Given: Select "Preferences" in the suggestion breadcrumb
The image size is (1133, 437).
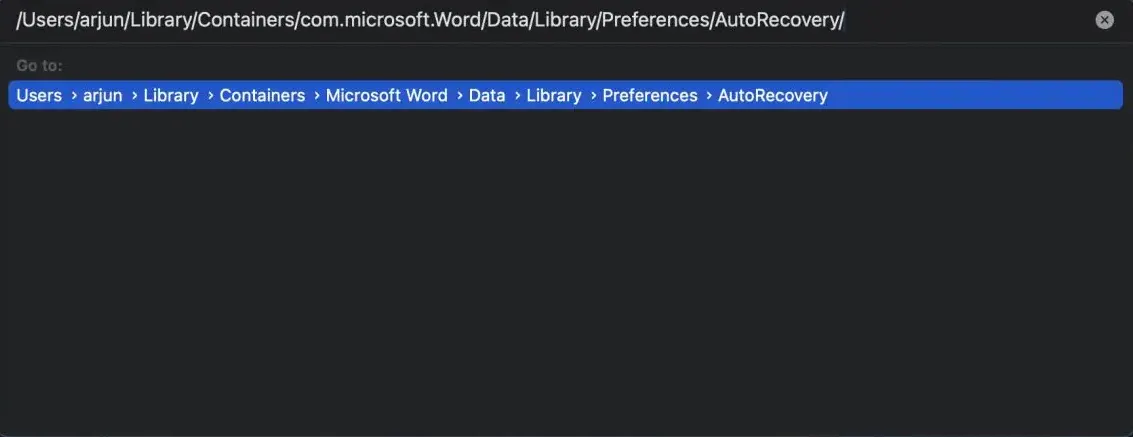Looking at the screenshot, I should click(x=649, y=96).
